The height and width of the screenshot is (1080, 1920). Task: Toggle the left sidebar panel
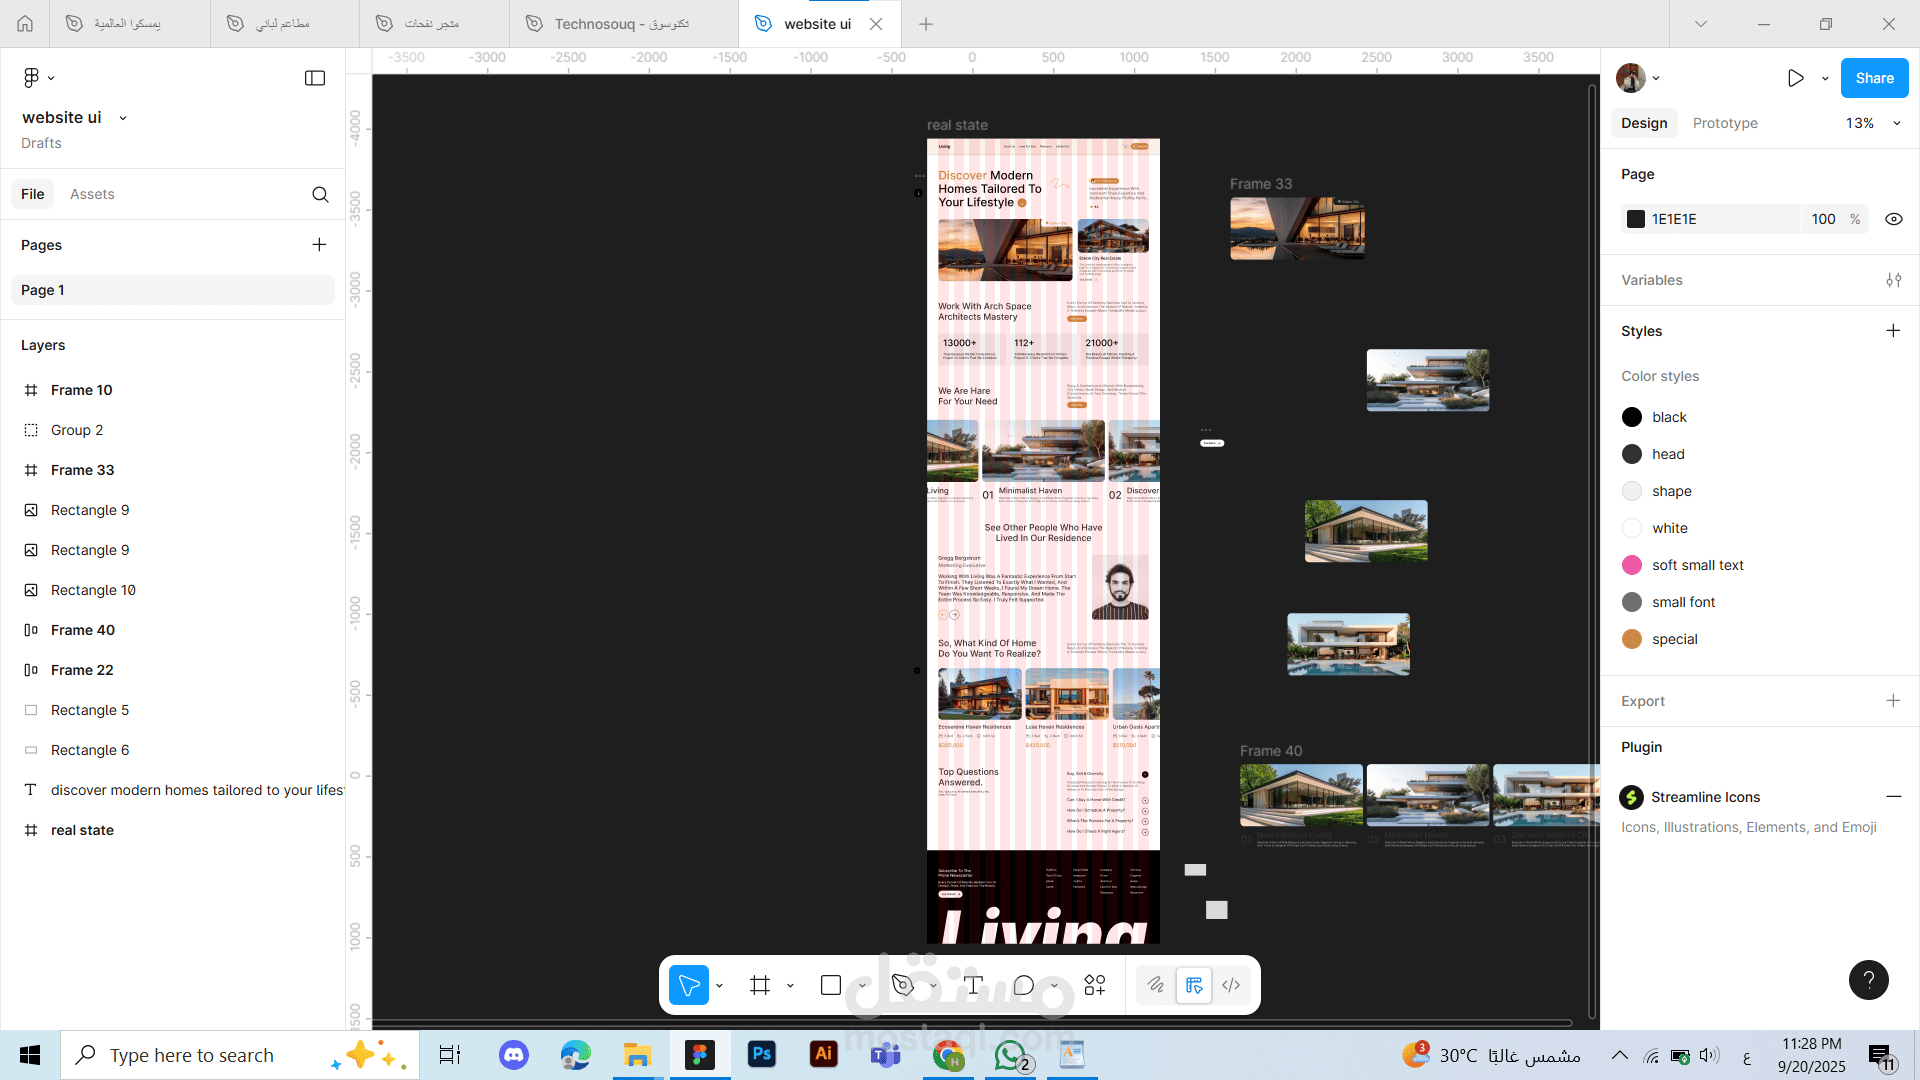click(315, 78)
